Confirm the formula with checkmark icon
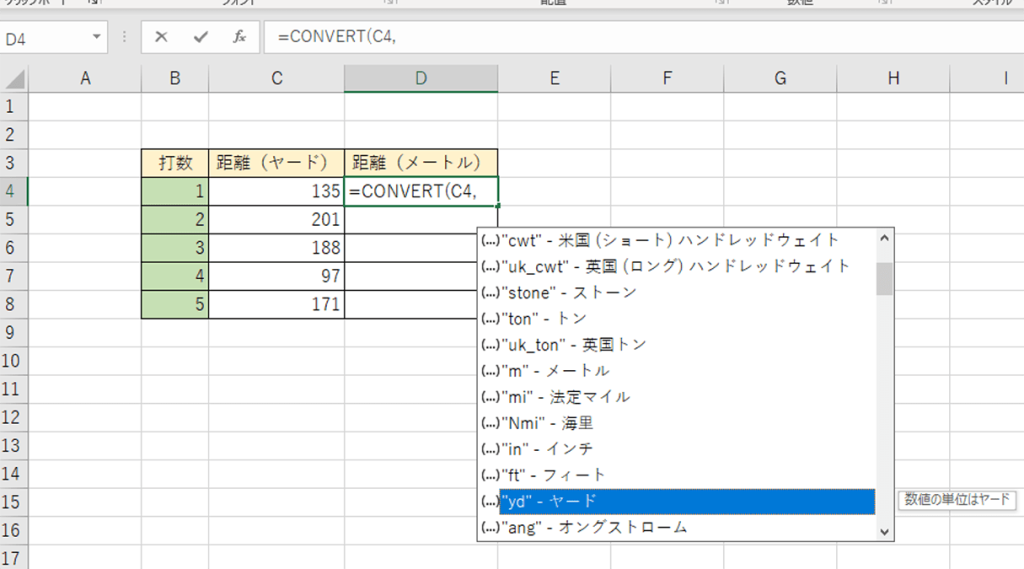 click(x=200, y=37)
